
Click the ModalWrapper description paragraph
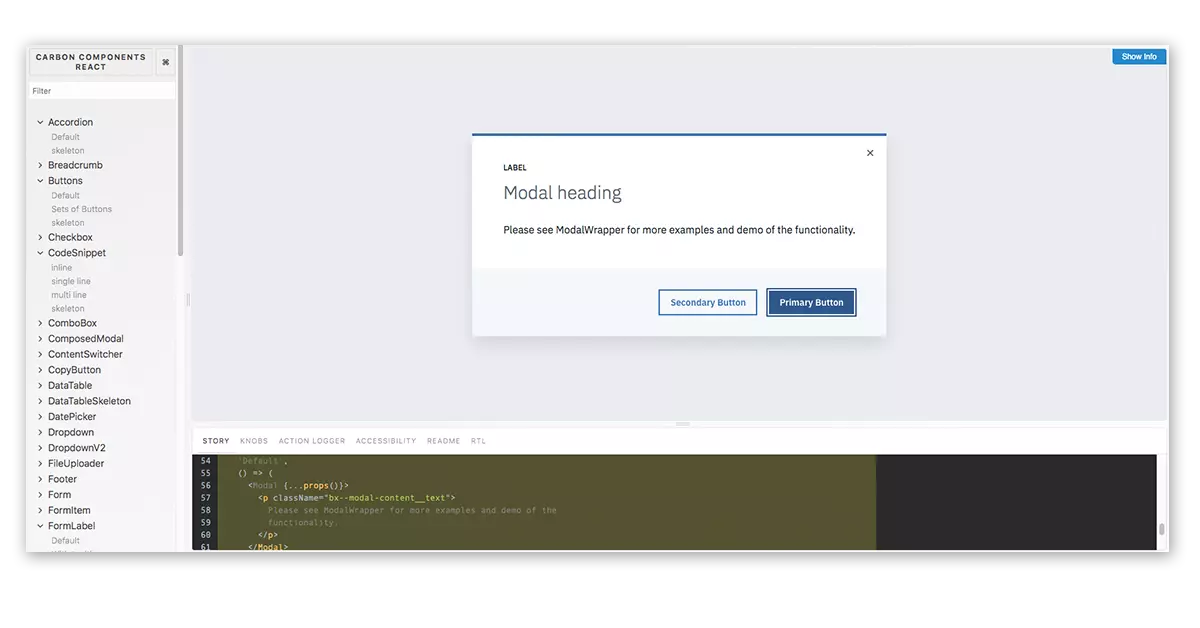pos(679,230)
